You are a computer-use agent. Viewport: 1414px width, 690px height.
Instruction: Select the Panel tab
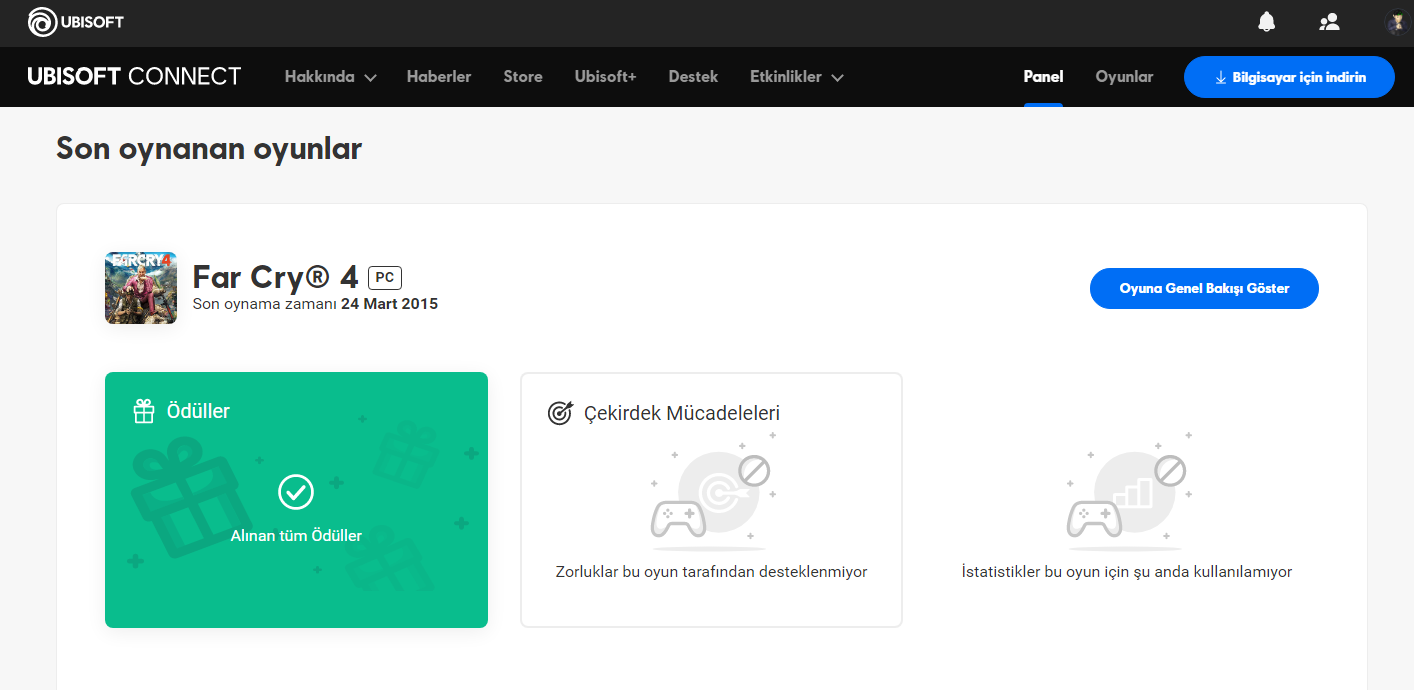[1043, 77]
